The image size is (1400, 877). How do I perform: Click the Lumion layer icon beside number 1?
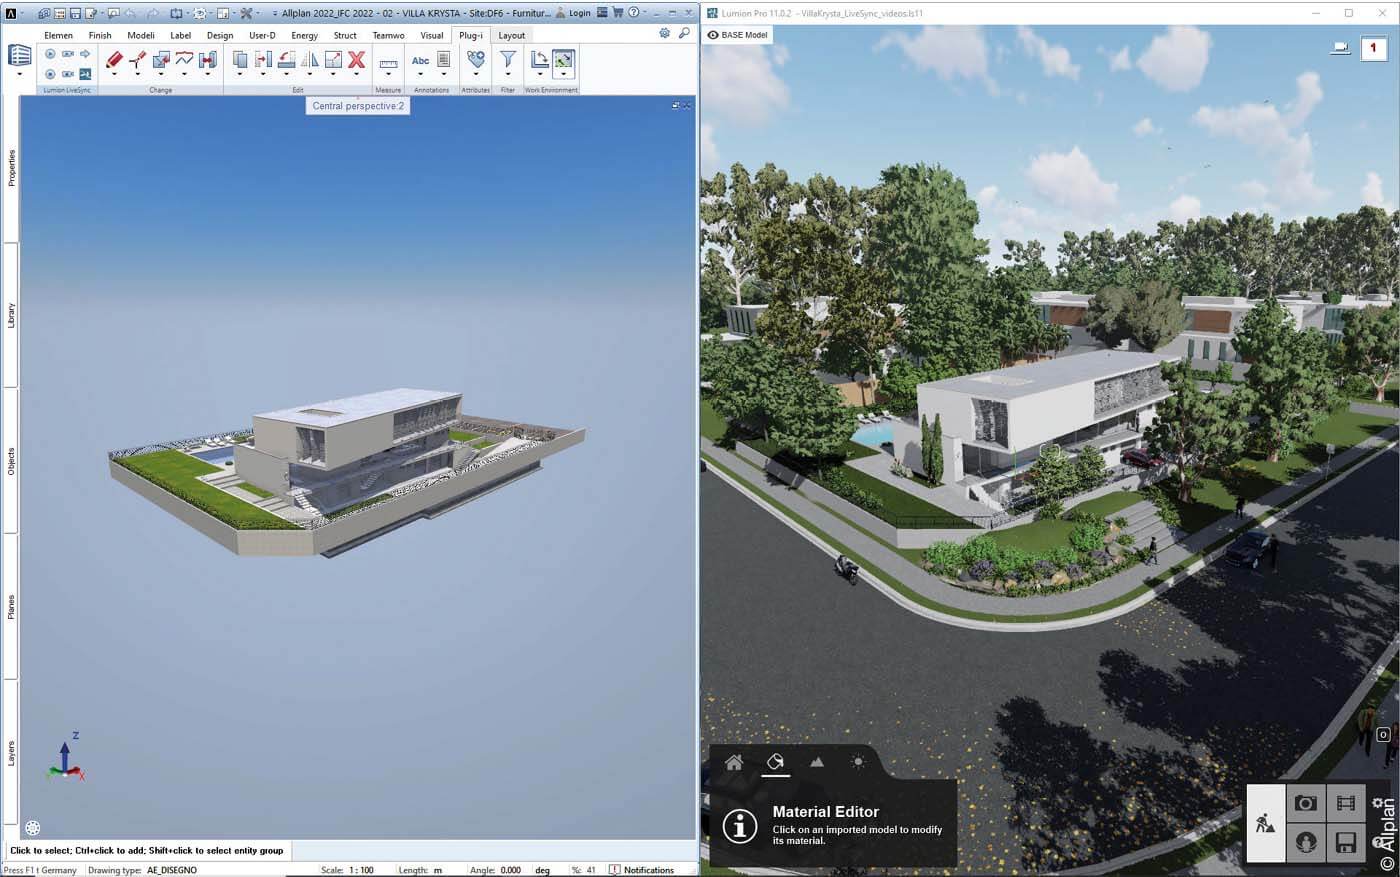[x=1340, y=48]
